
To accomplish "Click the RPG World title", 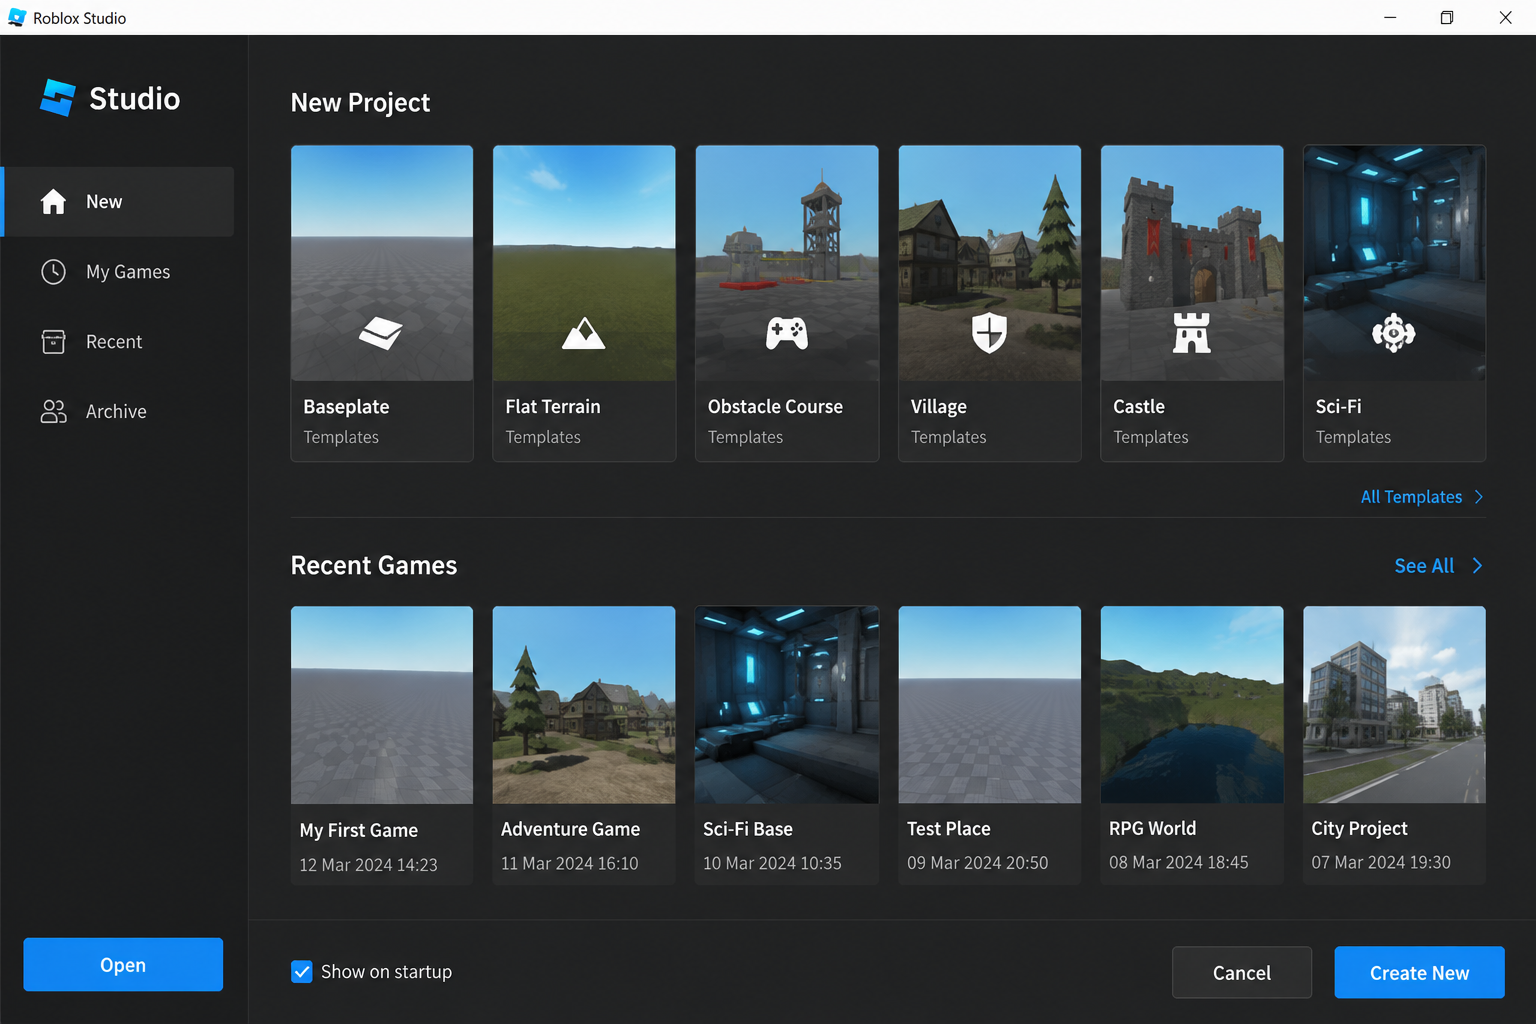I will 1152,829.
